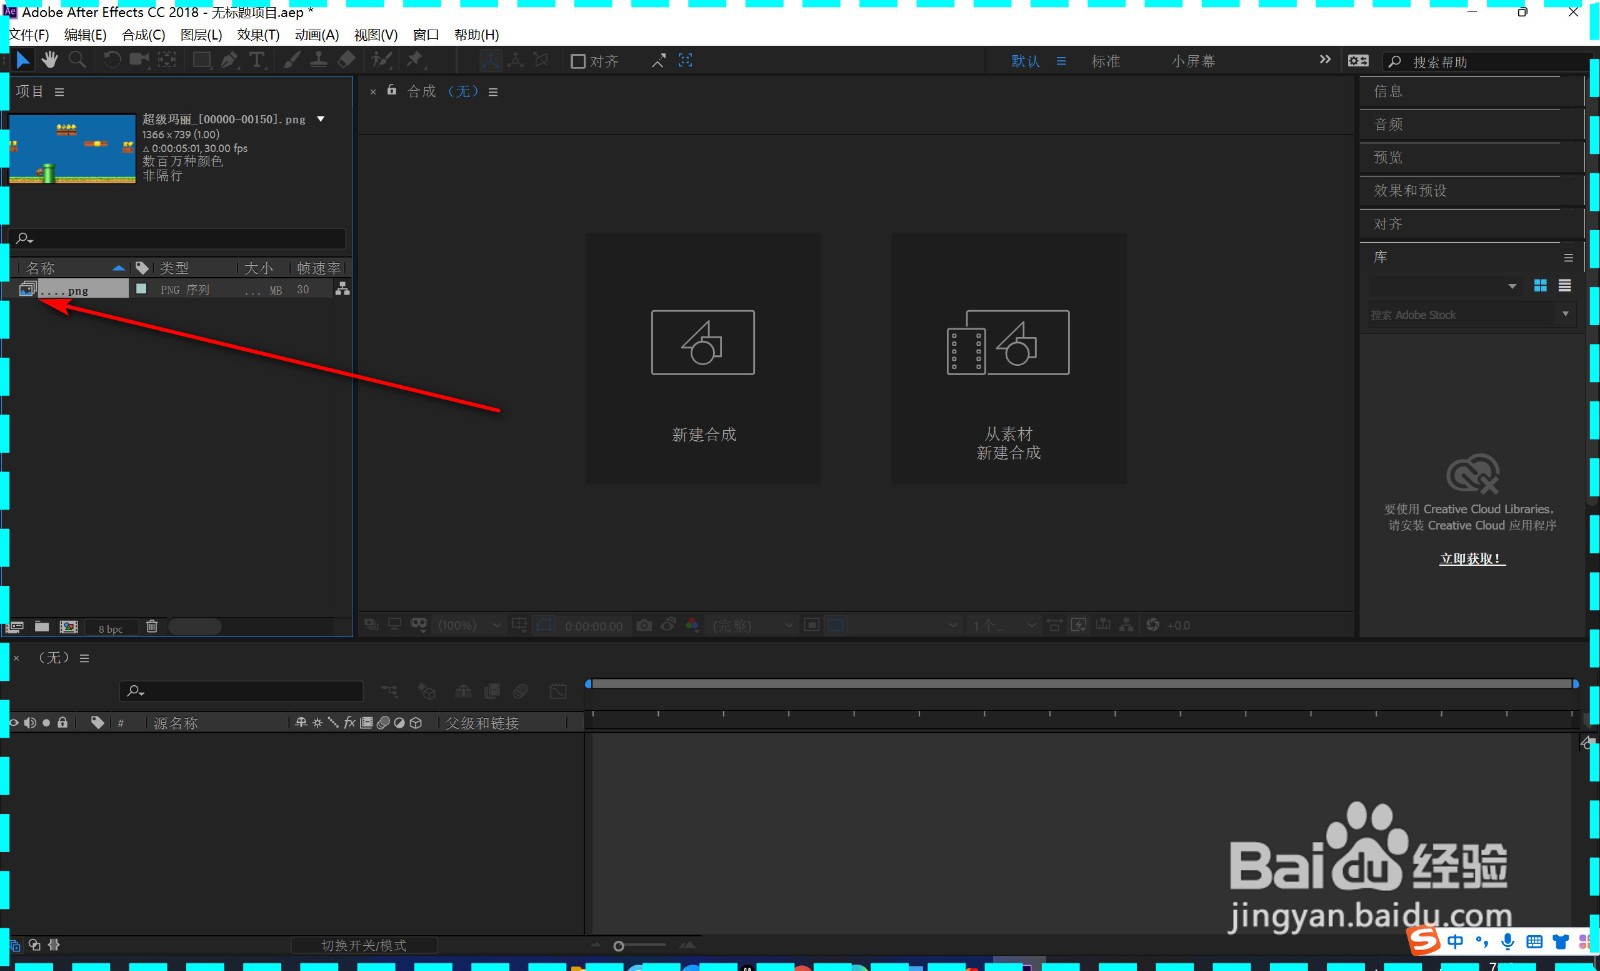
Task: Toggle the motion blur switch in timeline
Action: coord(520,691)
